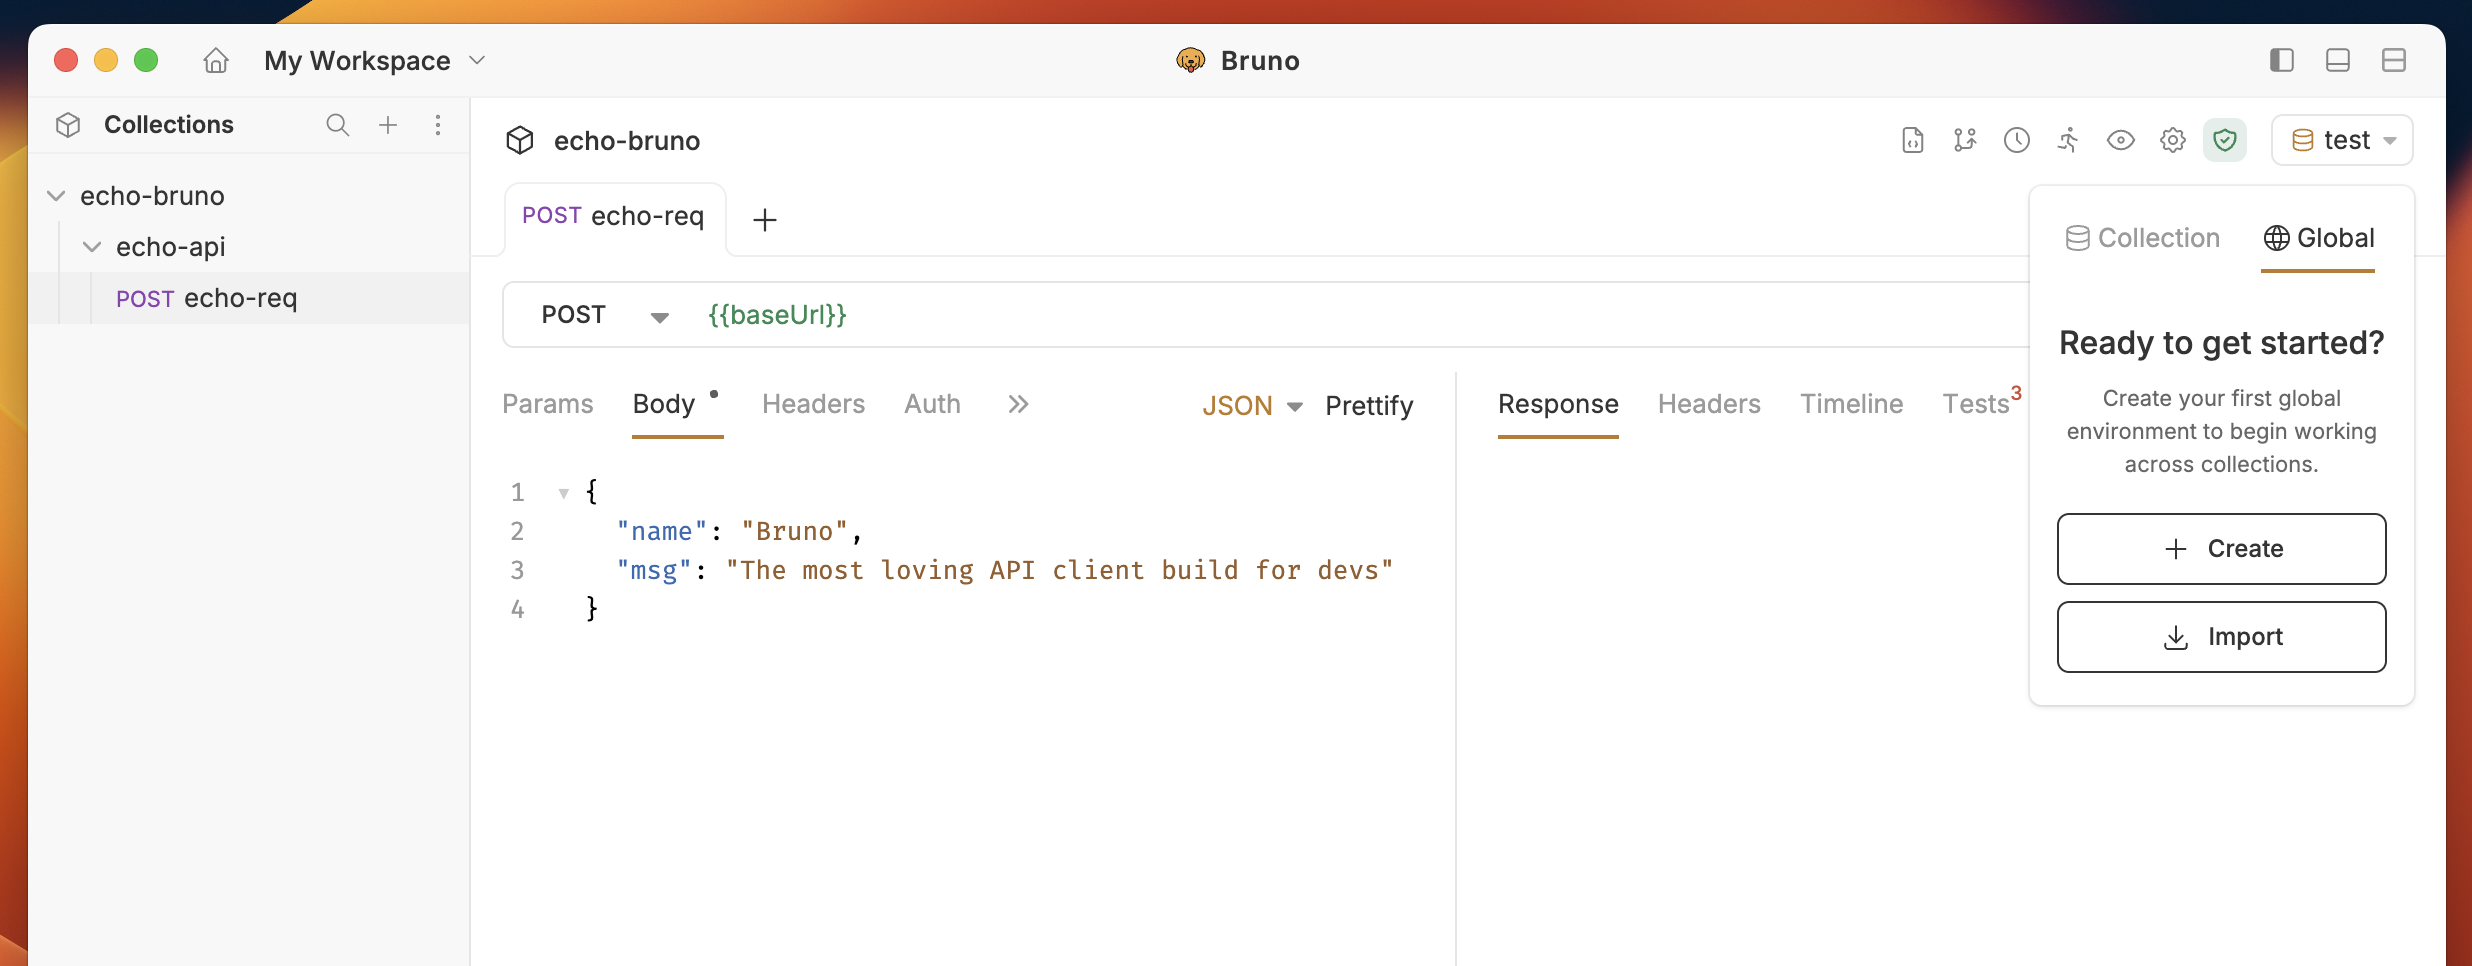Open Collections three-dot options menu

[x=438, y=125]
